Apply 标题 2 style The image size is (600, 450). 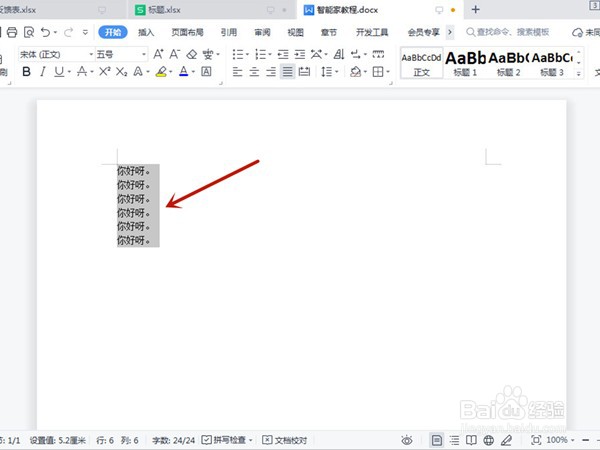coord(509,63)
